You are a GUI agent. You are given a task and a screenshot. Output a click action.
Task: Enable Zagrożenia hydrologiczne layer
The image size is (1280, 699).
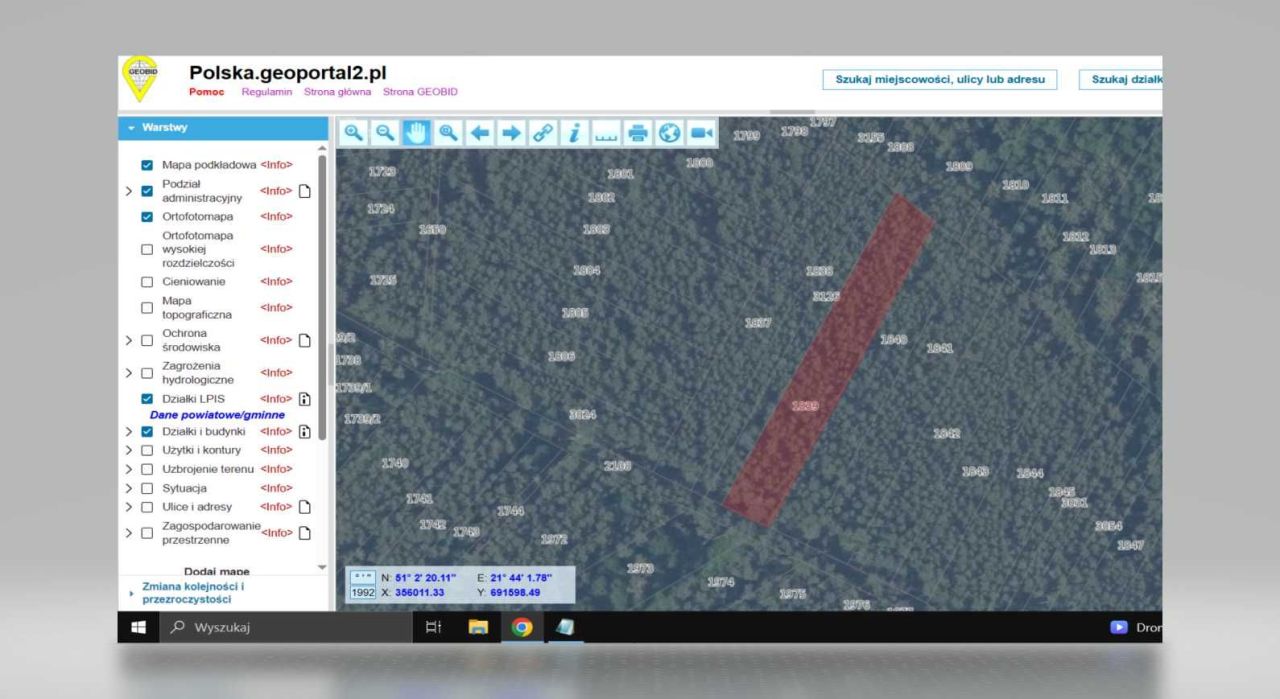[148, 373]
